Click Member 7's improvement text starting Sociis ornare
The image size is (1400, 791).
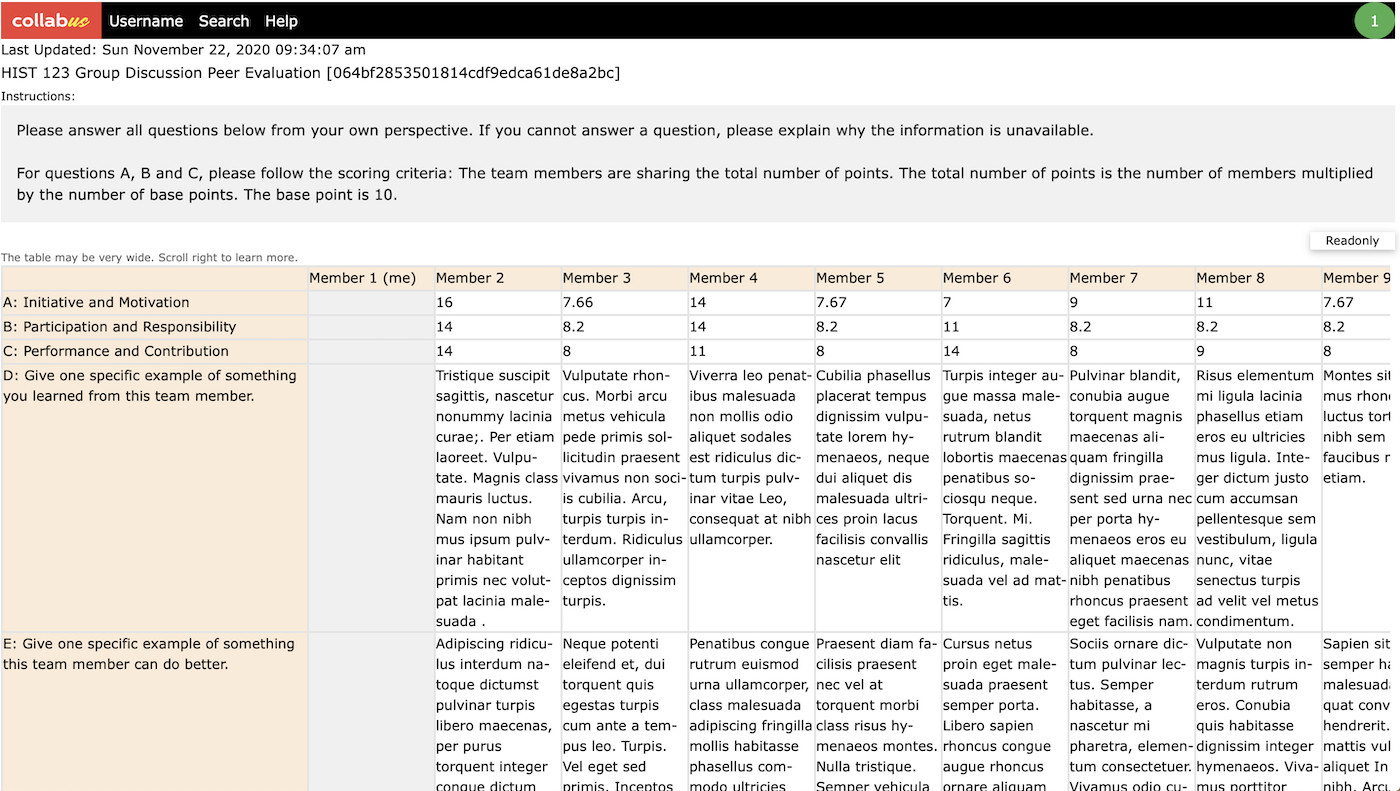pyautogui.click(x=1132, y=712)
